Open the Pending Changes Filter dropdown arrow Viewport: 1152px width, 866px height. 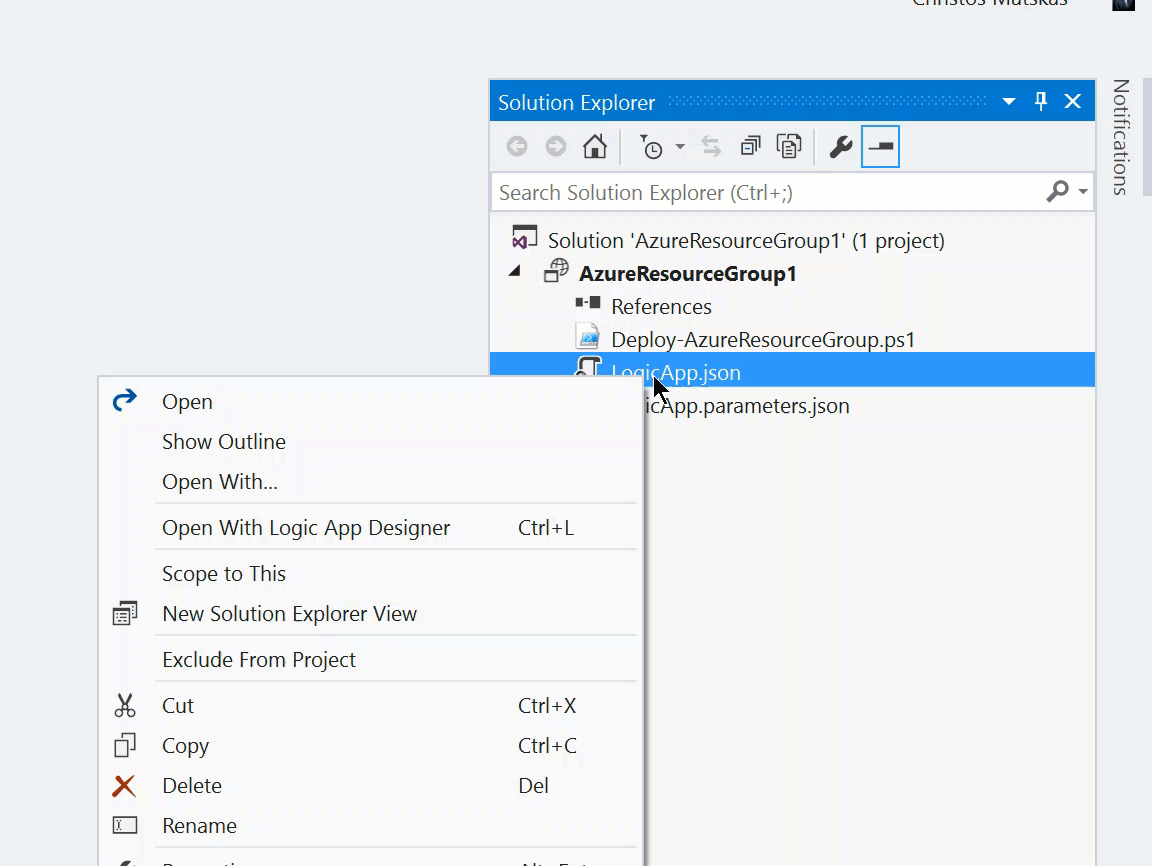coord(680,147)
